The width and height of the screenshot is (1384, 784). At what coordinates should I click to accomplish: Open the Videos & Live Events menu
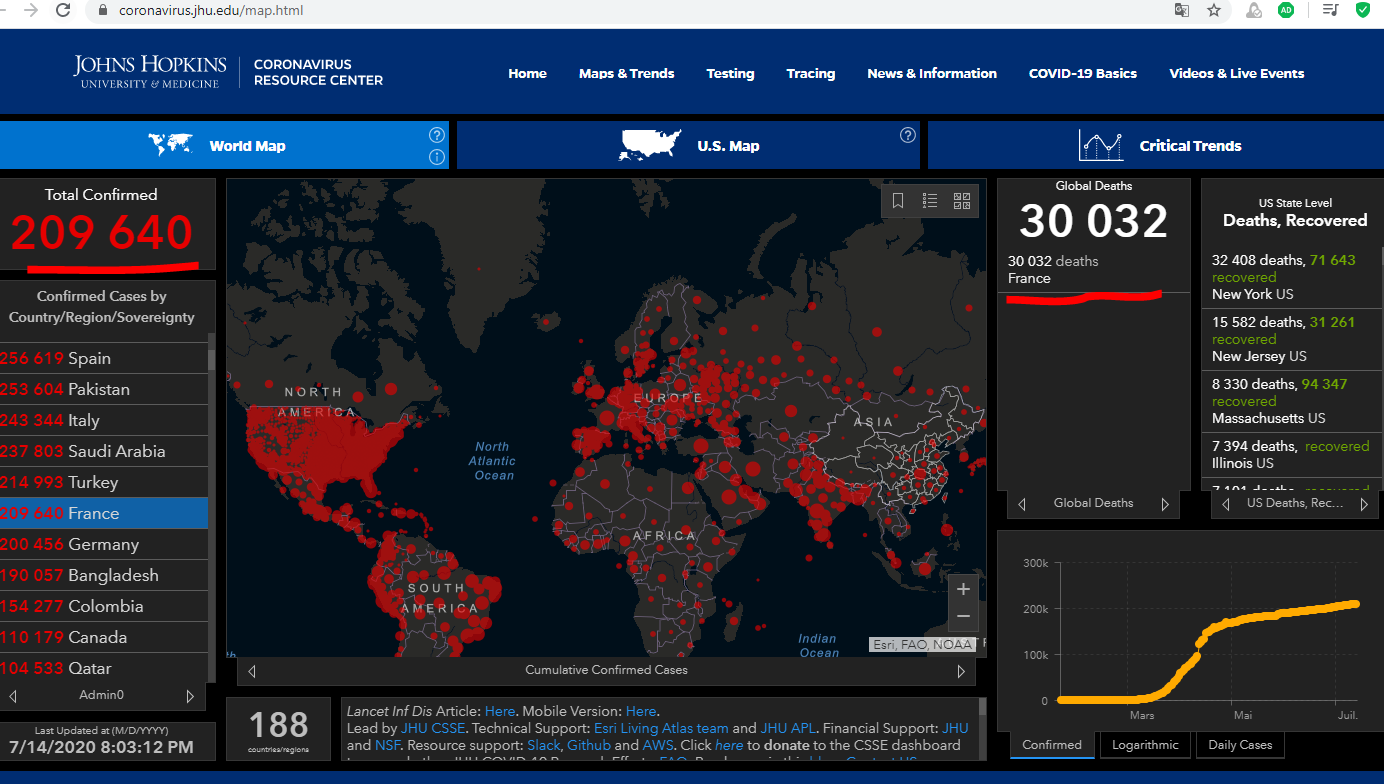[1237, 73]
